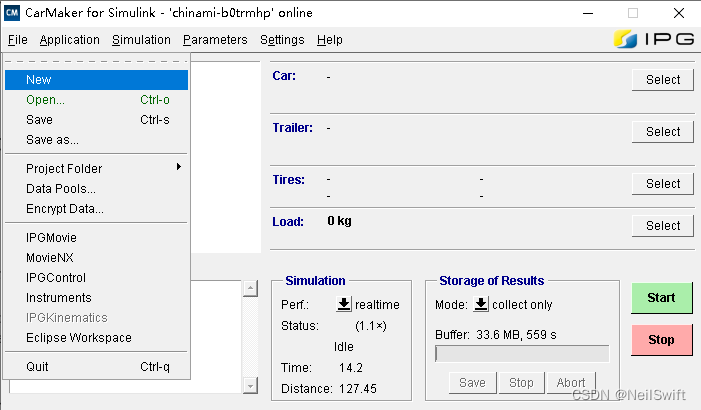Open IPGControl from the File menu

coord(96,278)
